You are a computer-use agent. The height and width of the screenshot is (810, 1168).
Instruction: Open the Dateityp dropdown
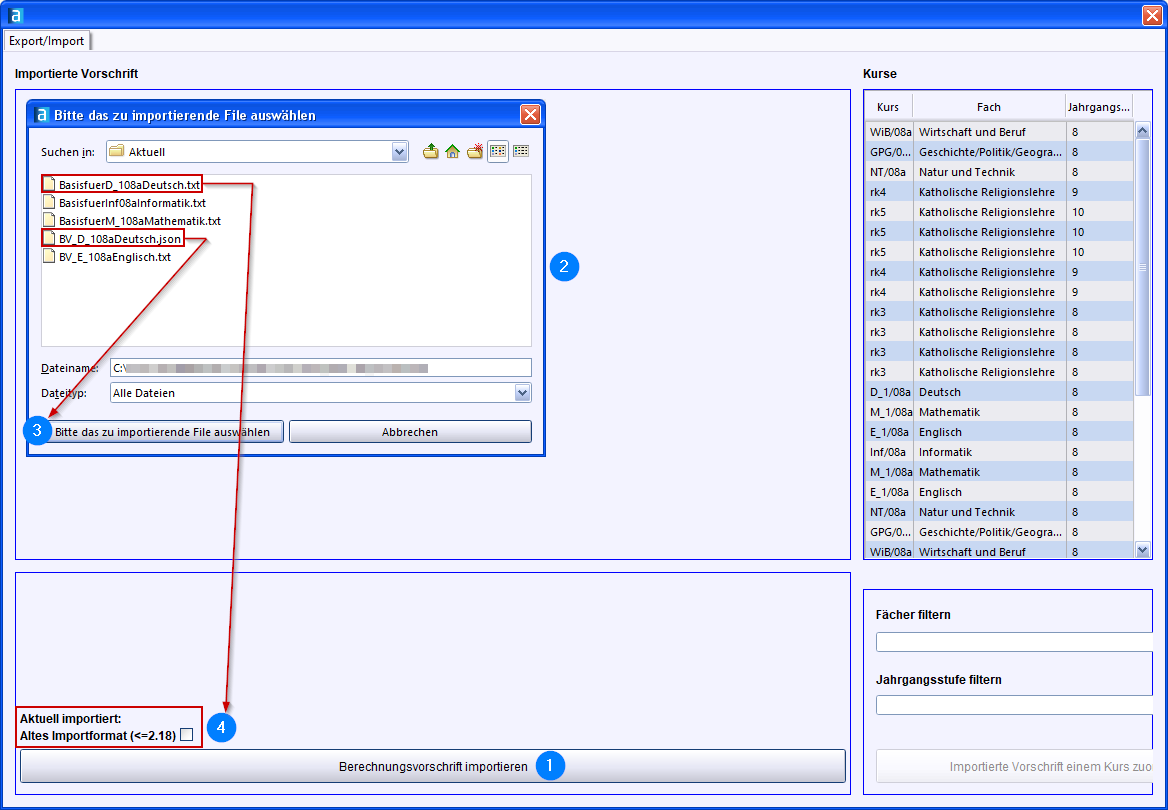pos(522,393)
